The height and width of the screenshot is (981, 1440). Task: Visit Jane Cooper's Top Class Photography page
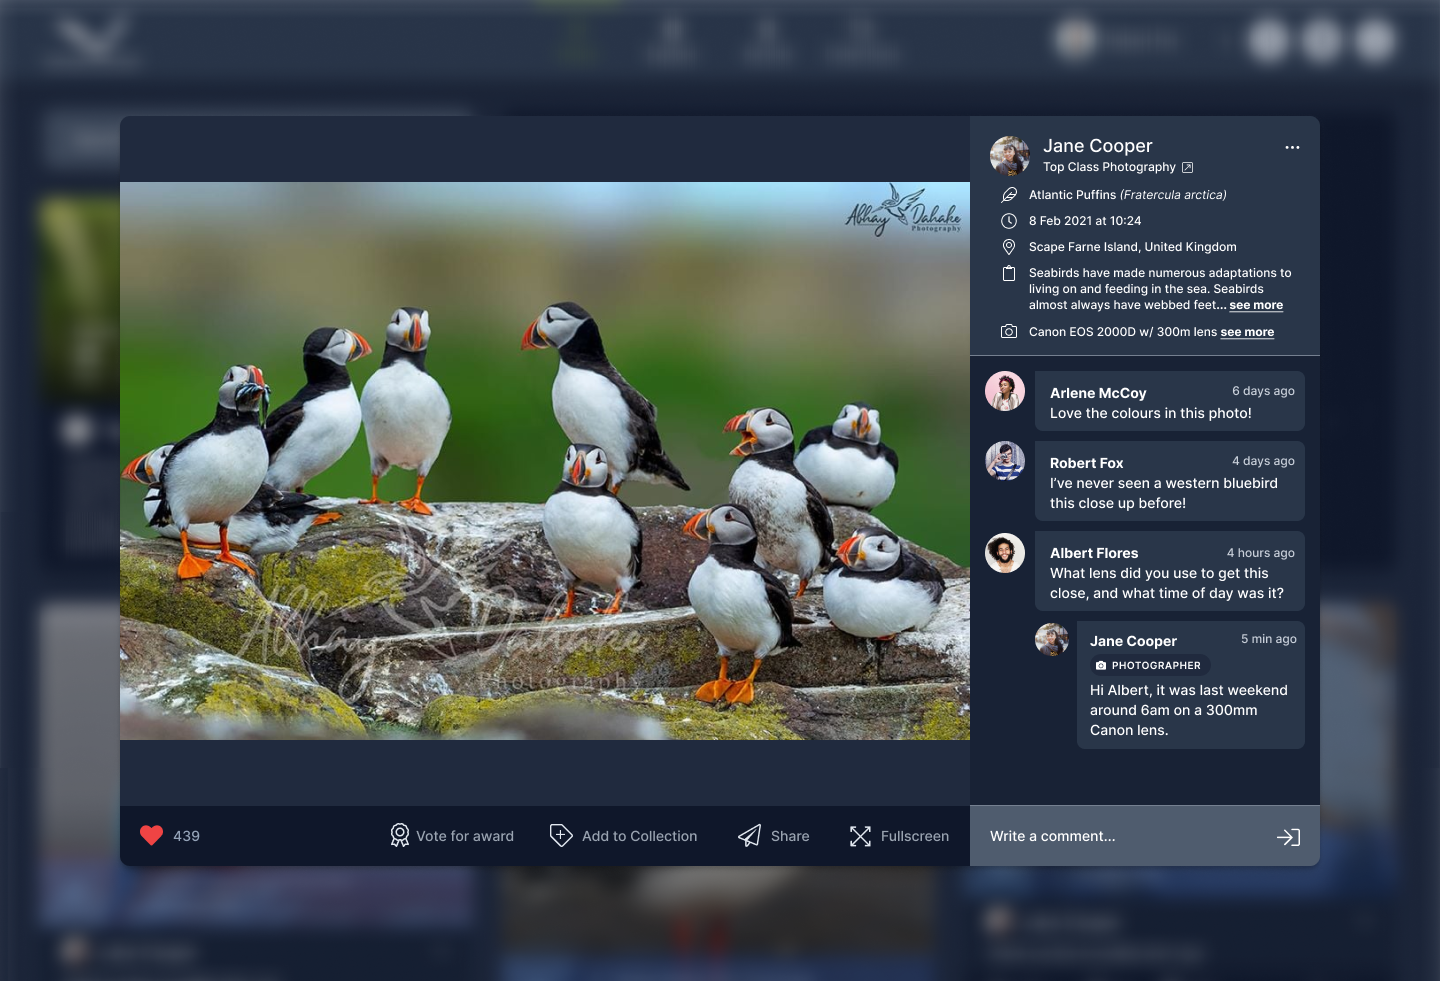(1110, 167)
